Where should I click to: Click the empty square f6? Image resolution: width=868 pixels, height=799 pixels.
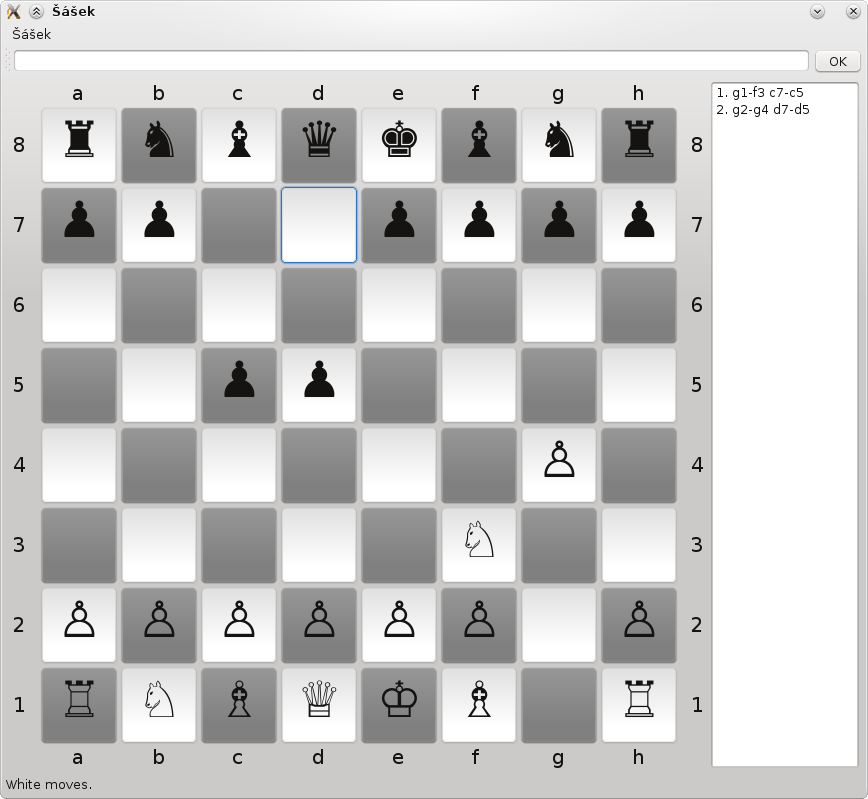pyautogui.click(x=479, y=305)
